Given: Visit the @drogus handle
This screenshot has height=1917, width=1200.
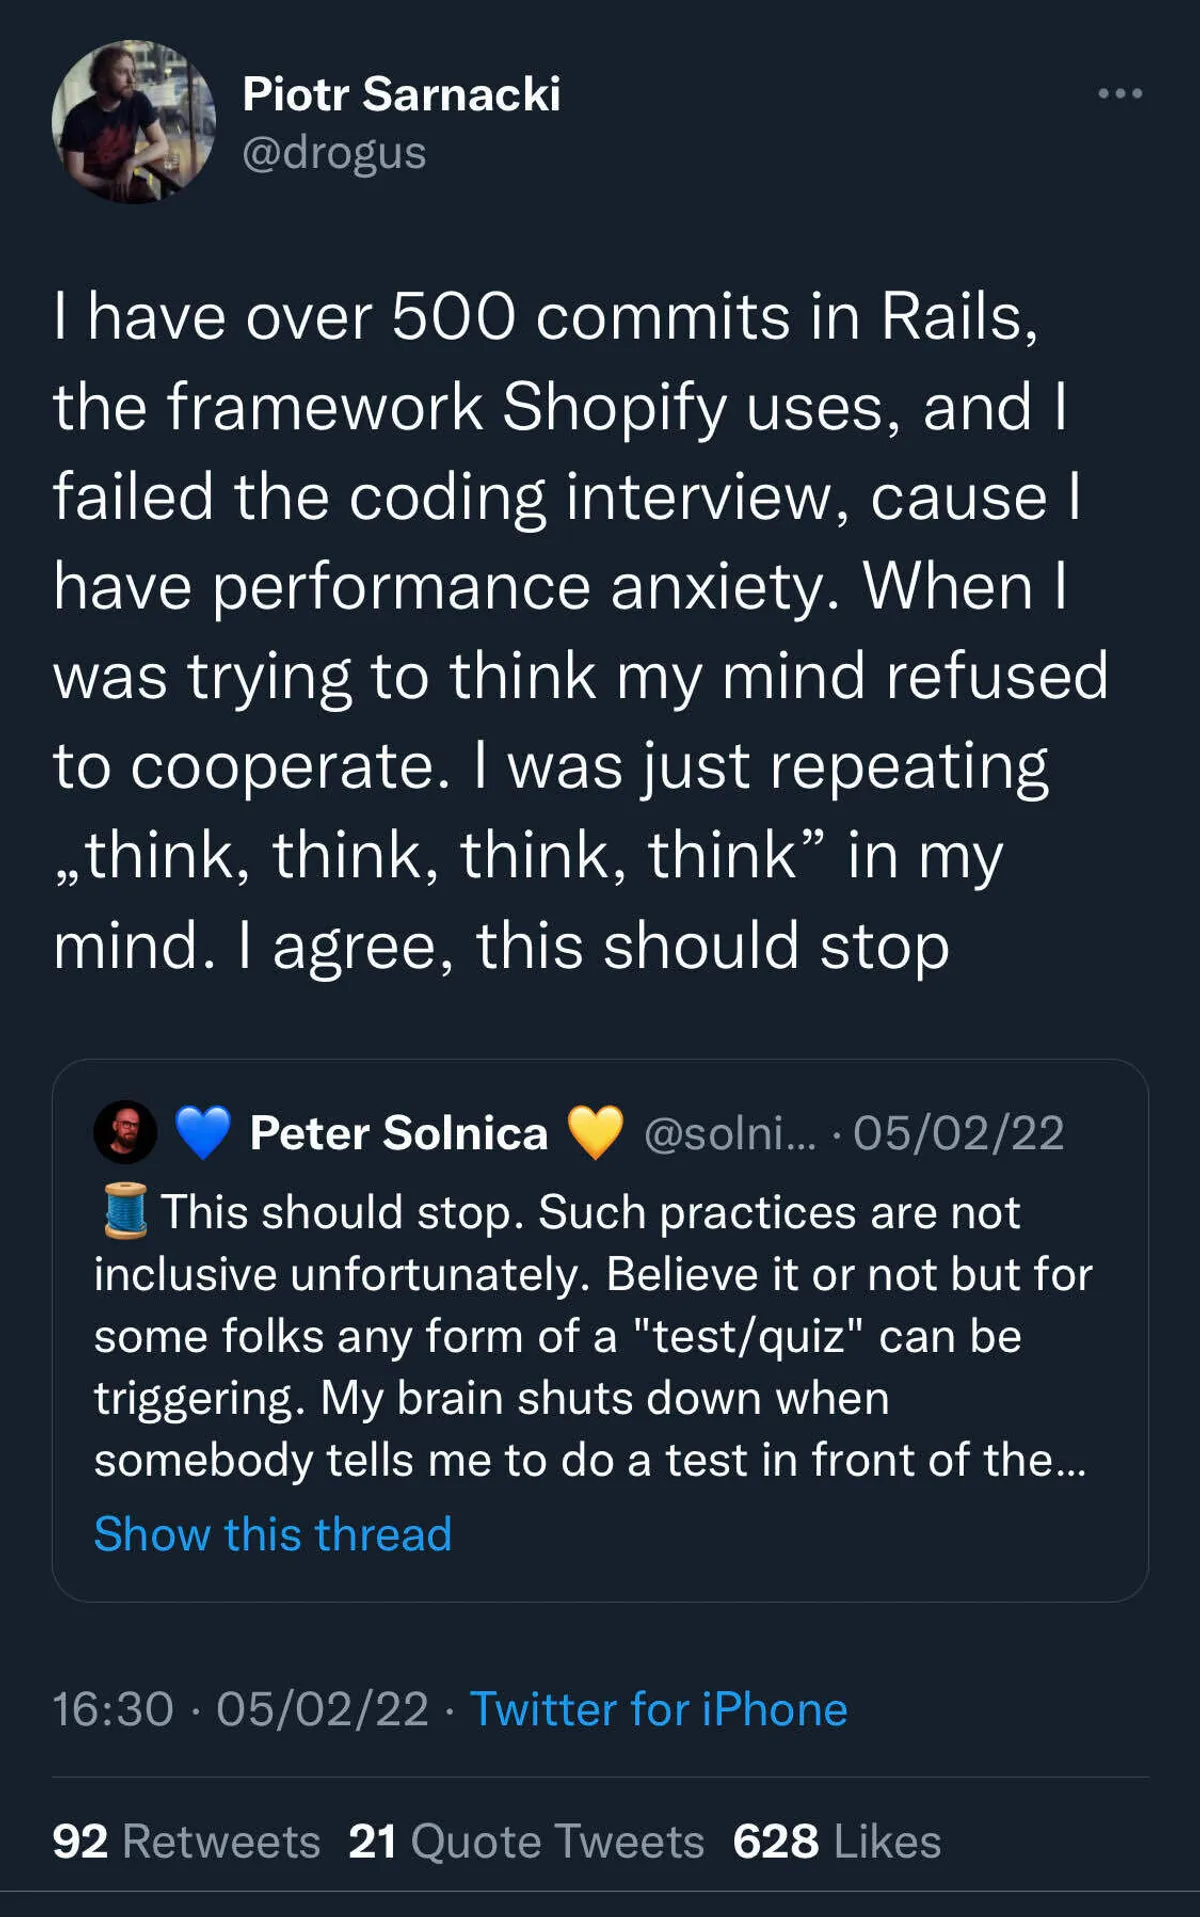Looking at the screenshot, I should click(334, 153).
